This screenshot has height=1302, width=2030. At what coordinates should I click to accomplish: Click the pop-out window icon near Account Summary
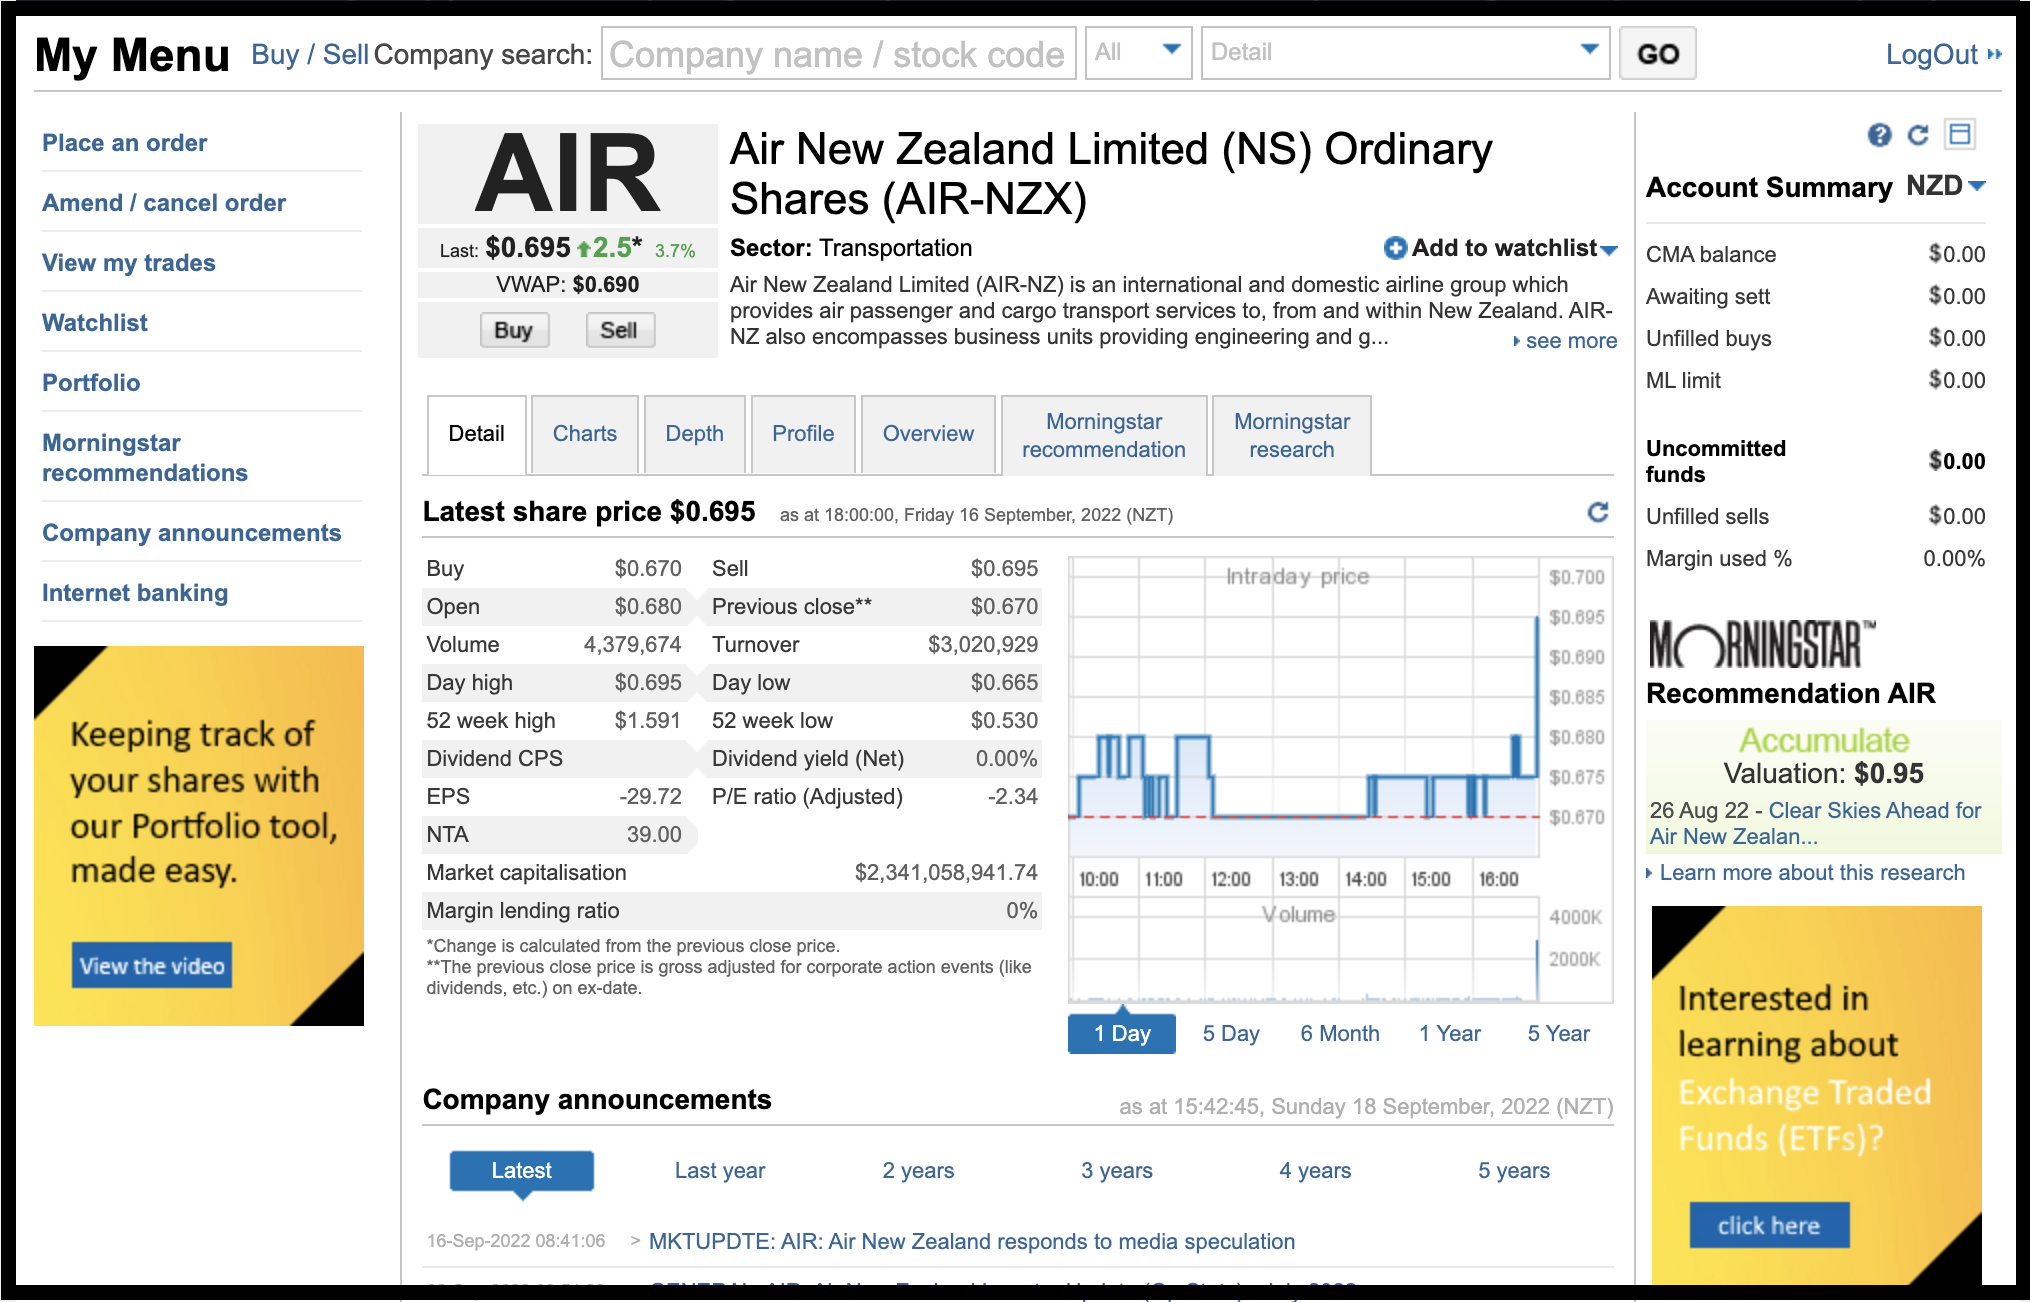pyautogui.click(x=1961, y=135)
